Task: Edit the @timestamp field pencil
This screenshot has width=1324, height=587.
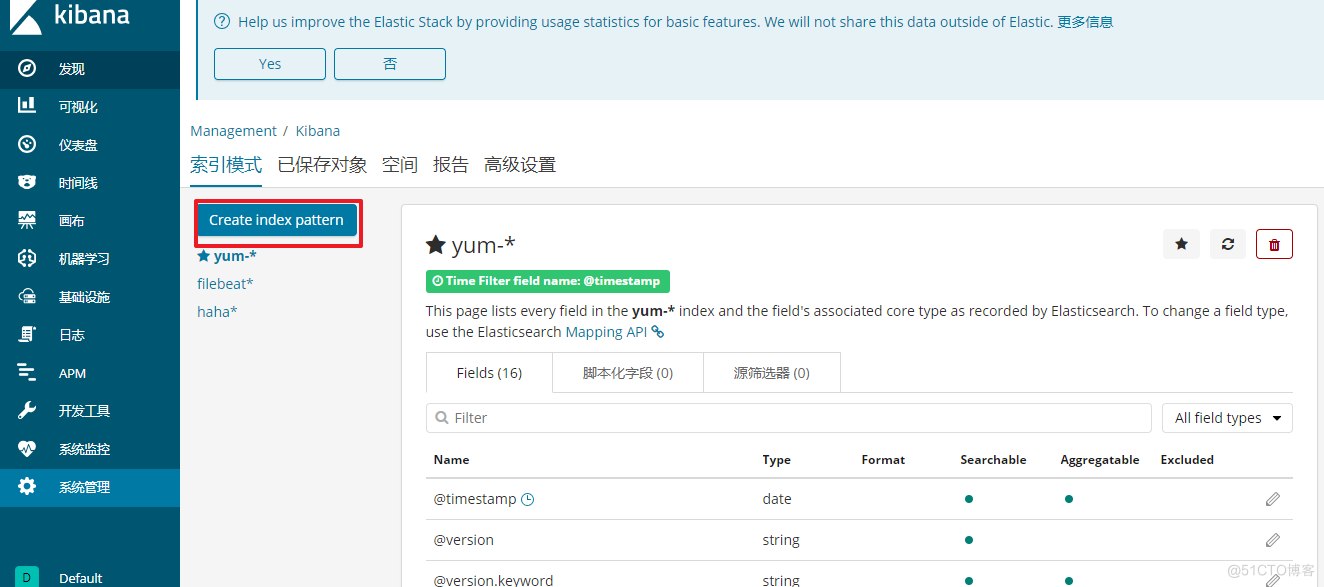Action: click(x=1272, y=499)
